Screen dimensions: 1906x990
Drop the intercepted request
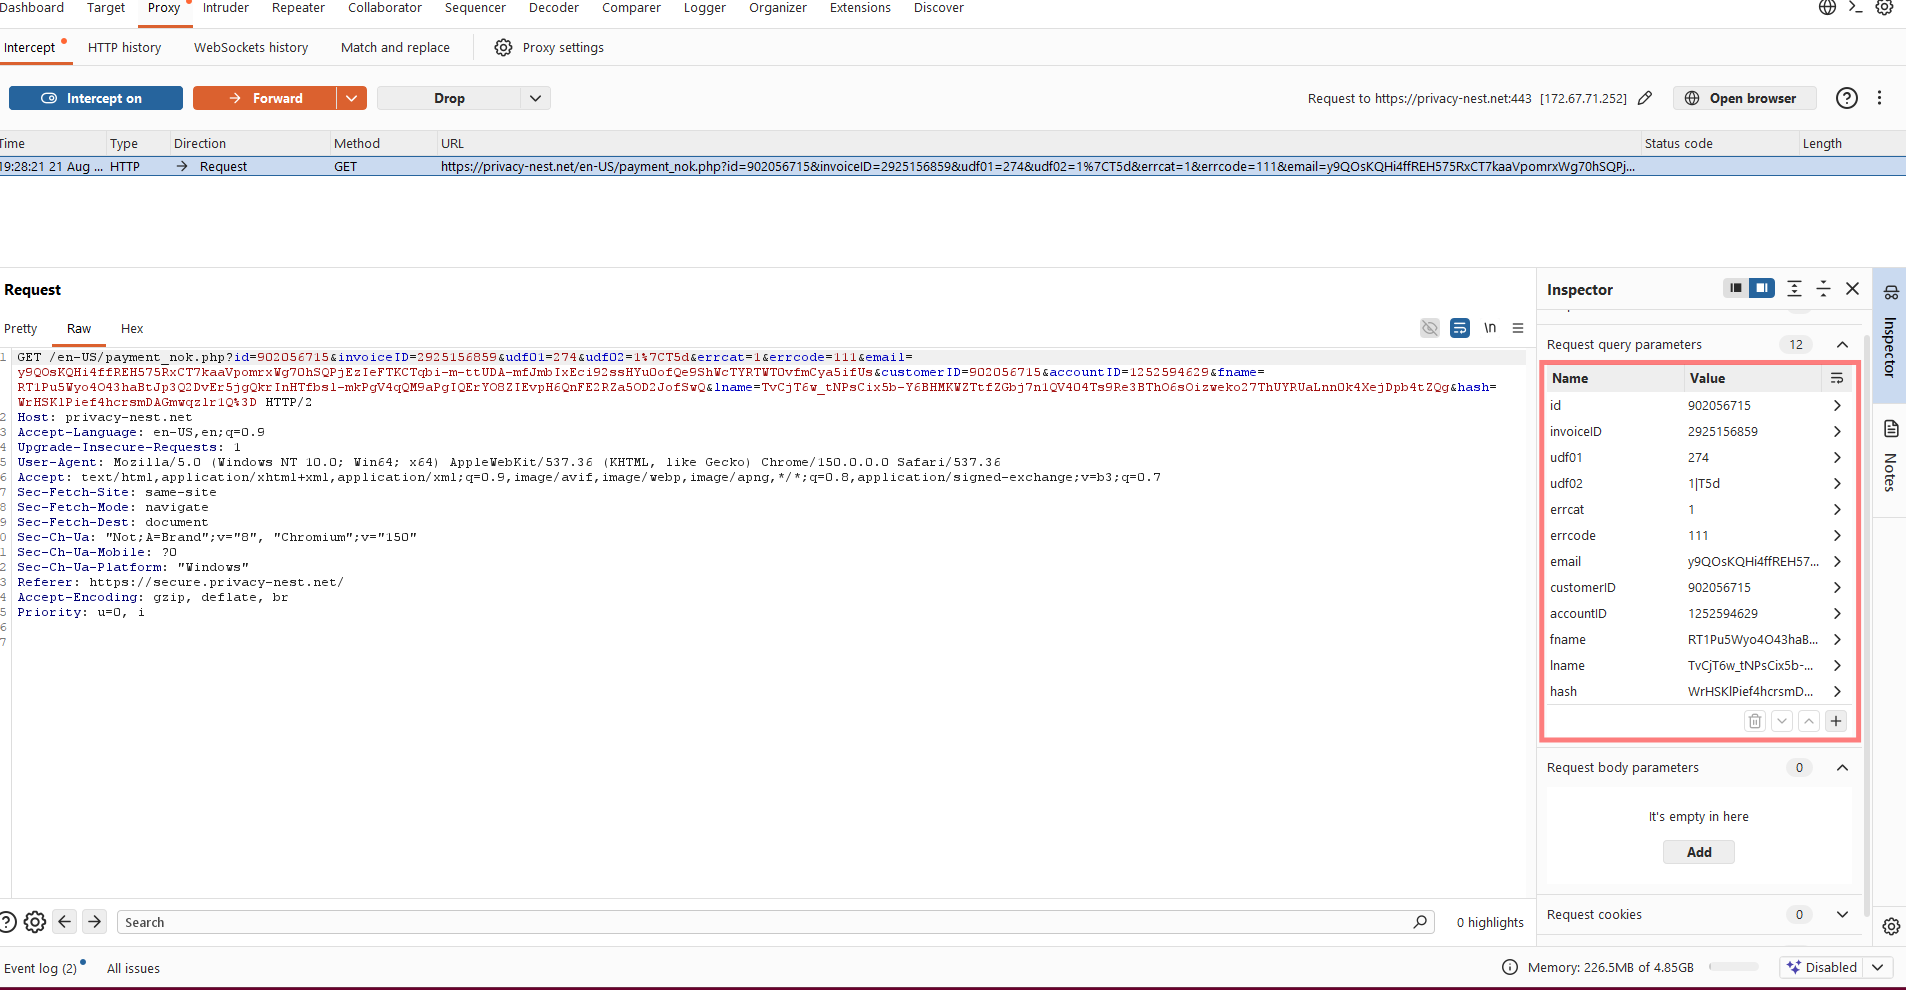pos(449,98)
